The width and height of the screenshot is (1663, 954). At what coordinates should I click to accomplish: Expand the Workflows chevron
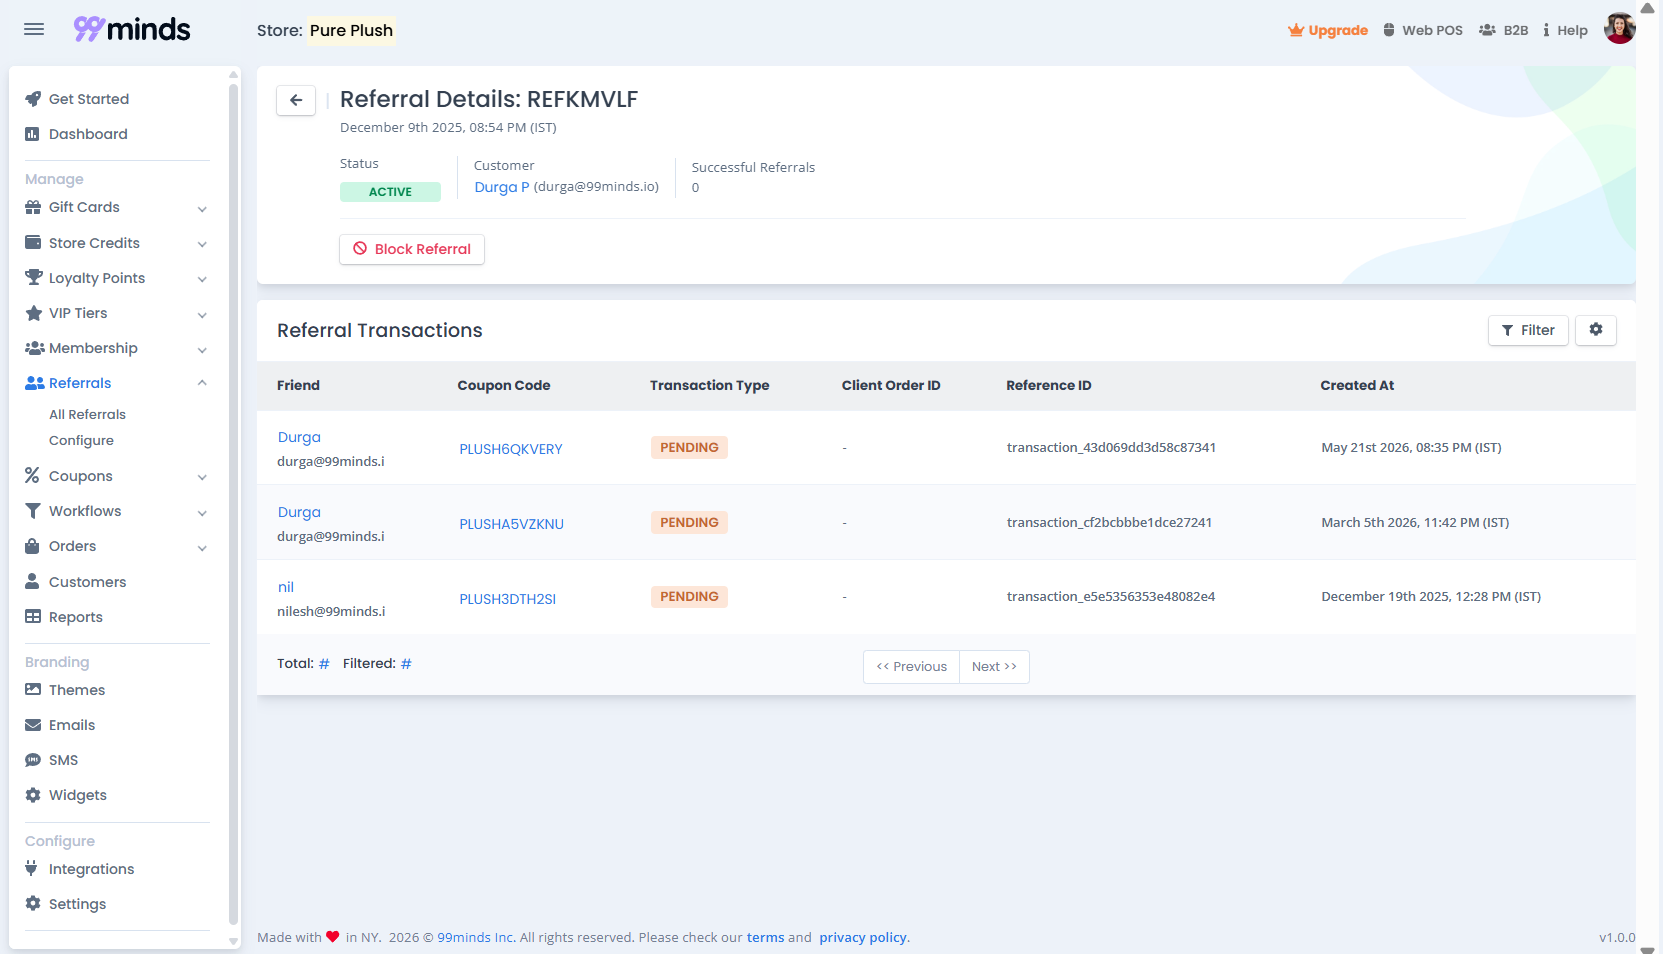click(x=202, y=513)
